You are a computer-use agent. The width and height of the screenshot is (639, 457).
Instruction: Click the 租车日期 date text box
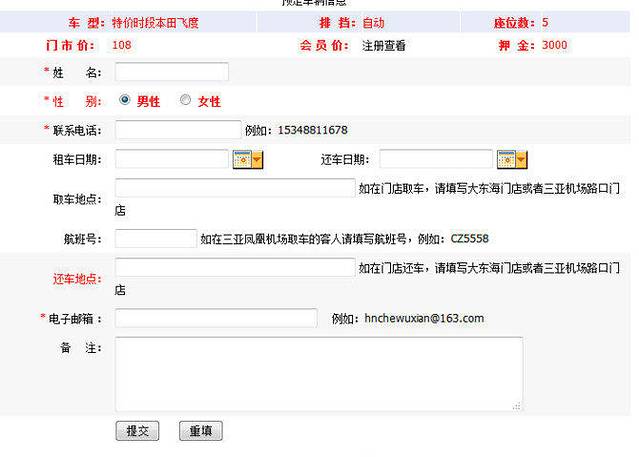(x=172, y=159)
